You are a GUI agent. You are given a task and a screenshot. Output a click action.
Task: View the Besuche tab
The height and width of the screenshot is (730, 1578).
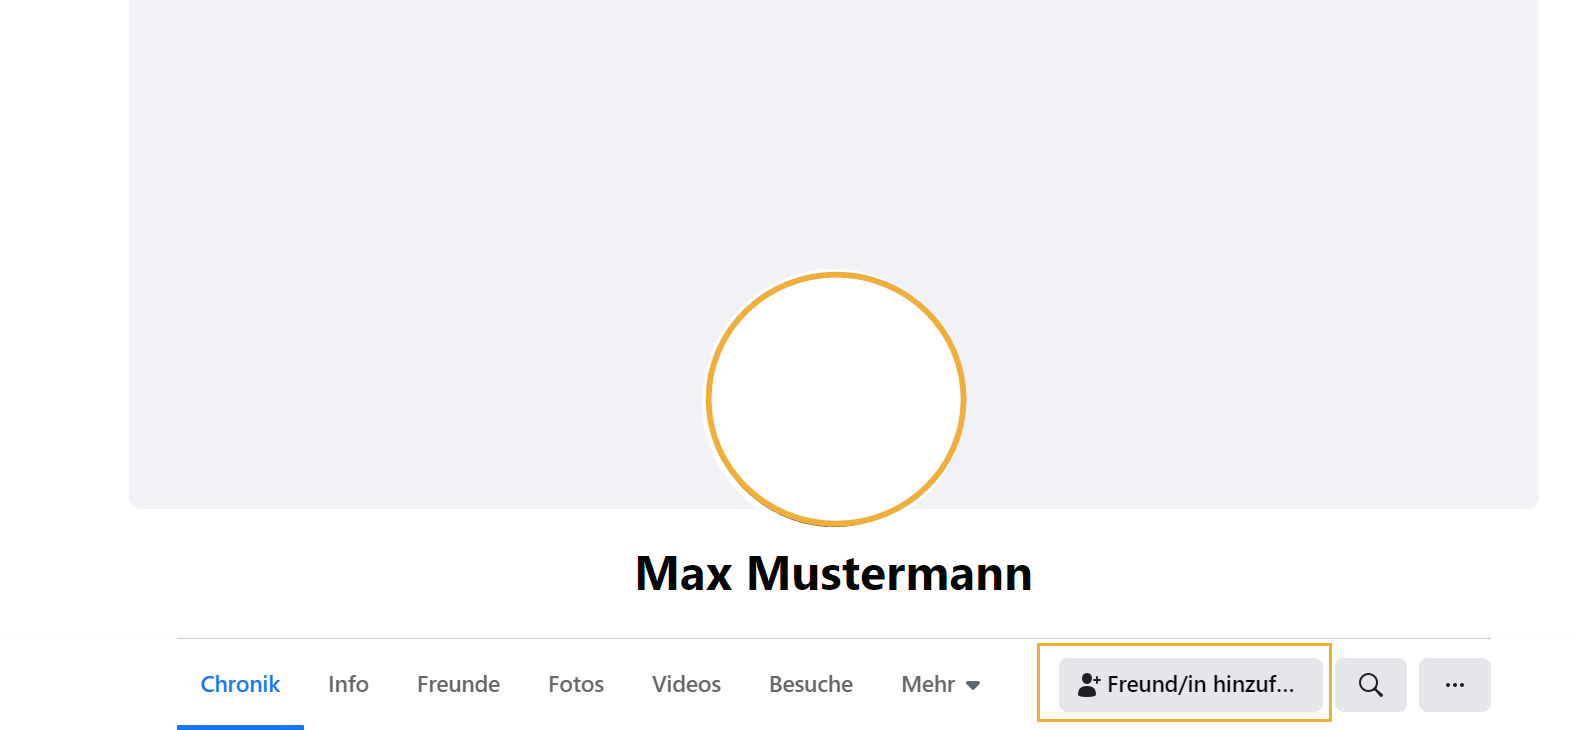coord(811,685)
